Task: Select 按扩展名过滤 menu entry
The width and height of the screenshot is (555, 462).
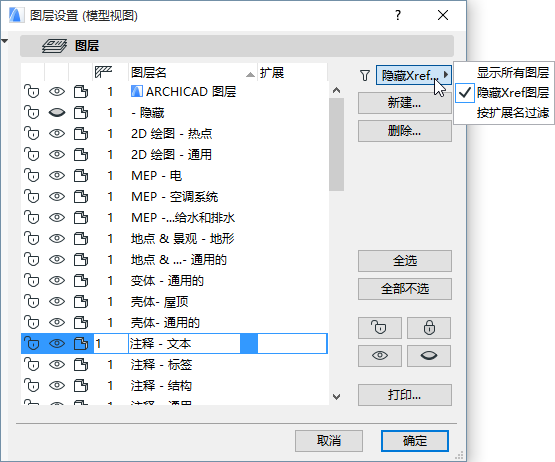Action: point(513,113)
